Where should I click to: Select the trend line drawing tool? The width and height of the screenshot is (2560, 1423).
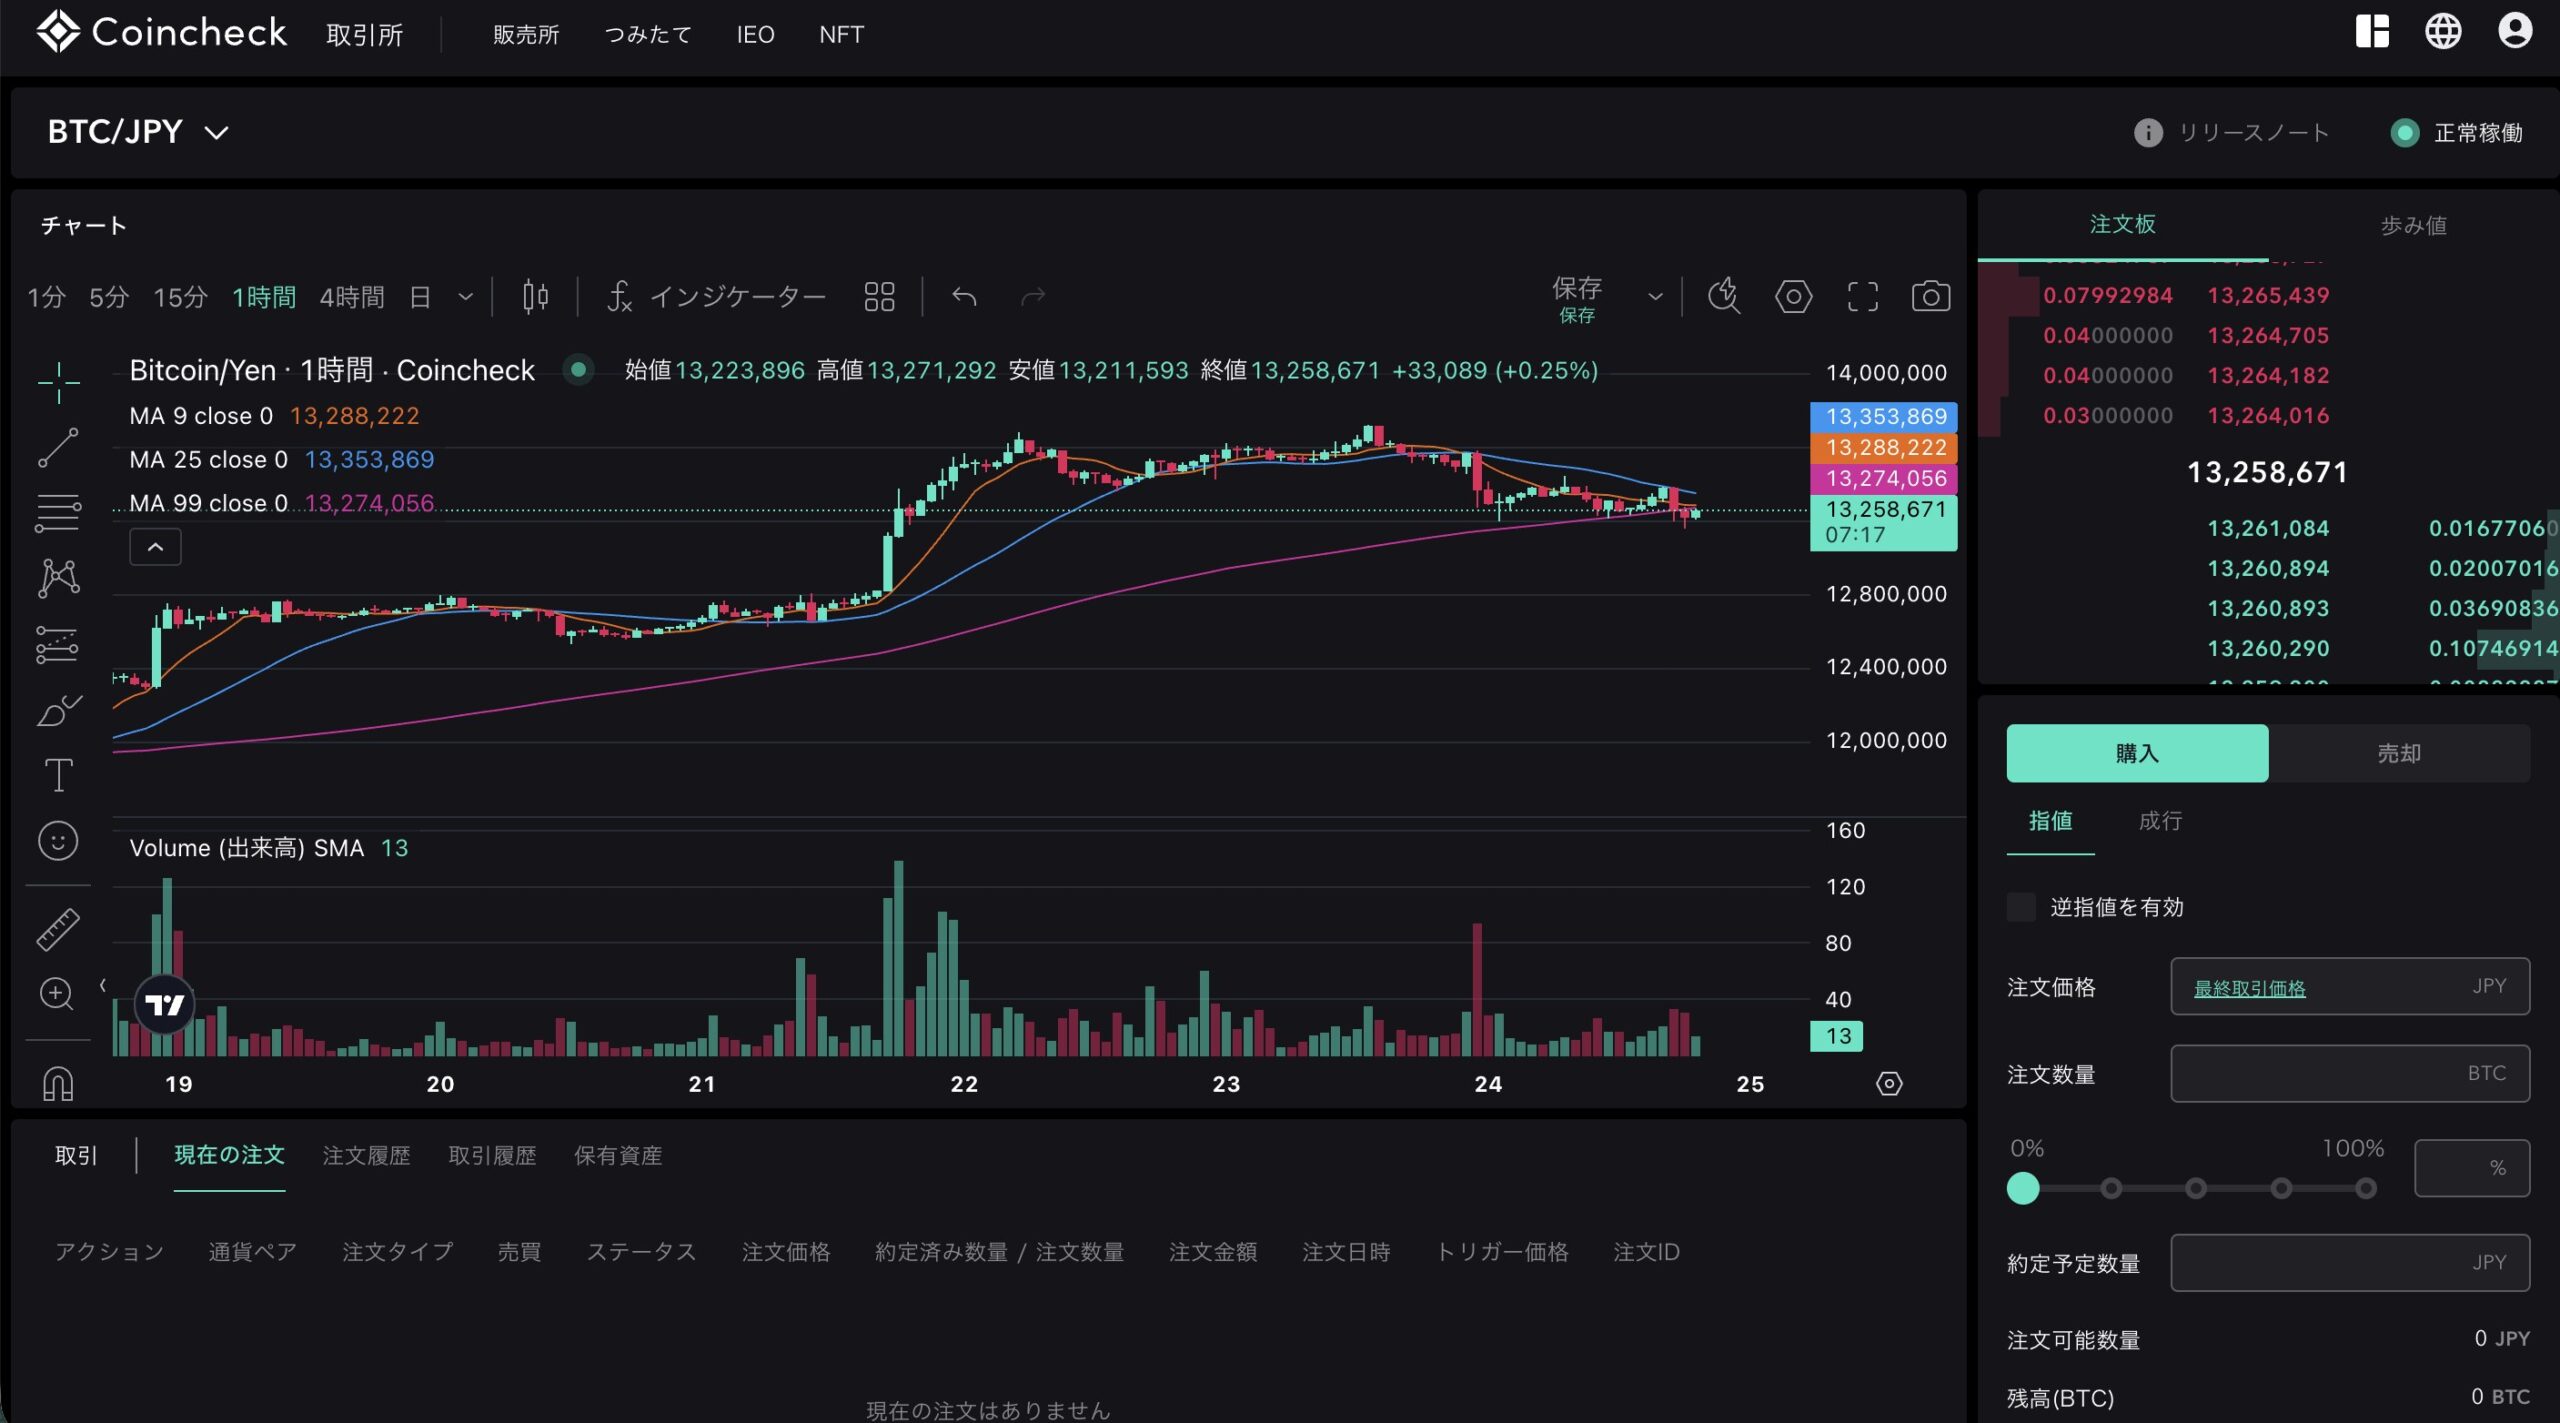(x=58, y=448)
